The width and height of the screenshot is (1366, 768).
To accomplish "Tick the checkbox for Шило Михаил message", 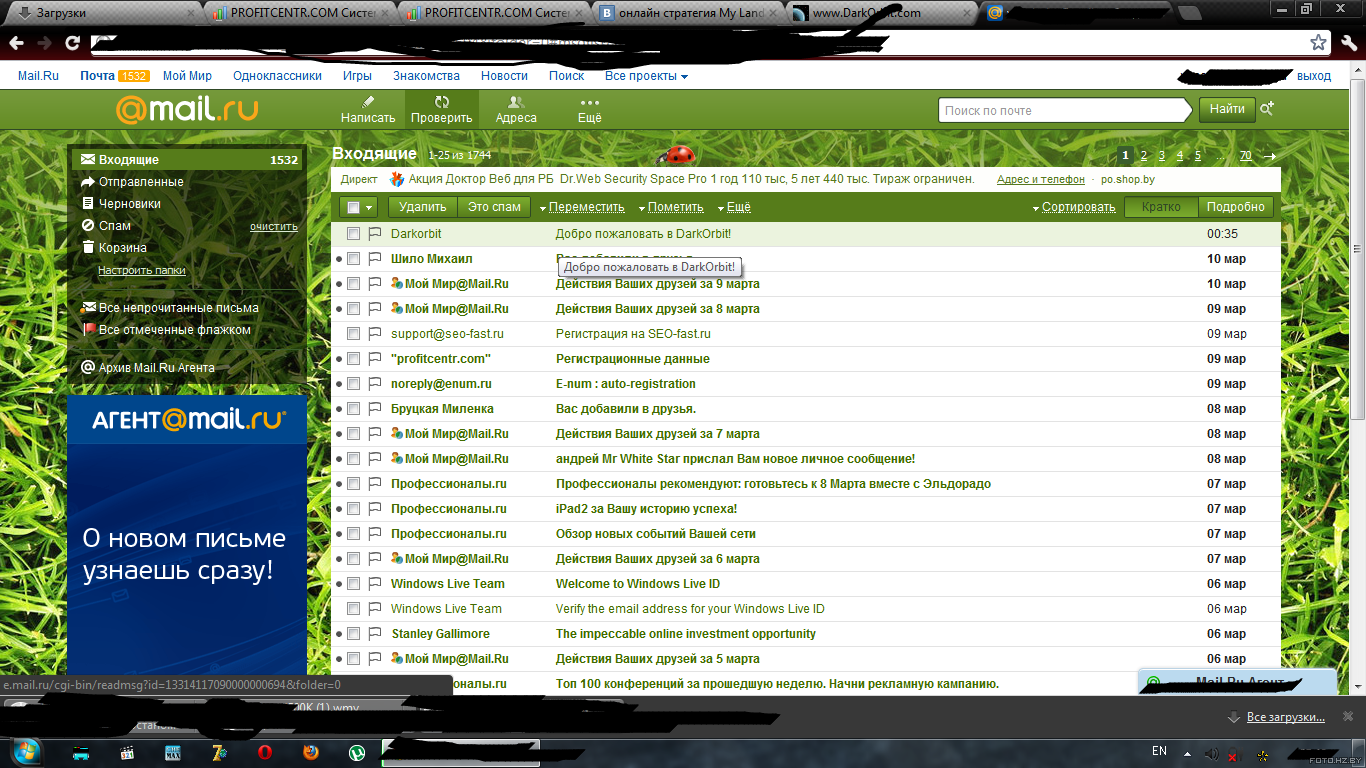I will [x=353, y=259].
